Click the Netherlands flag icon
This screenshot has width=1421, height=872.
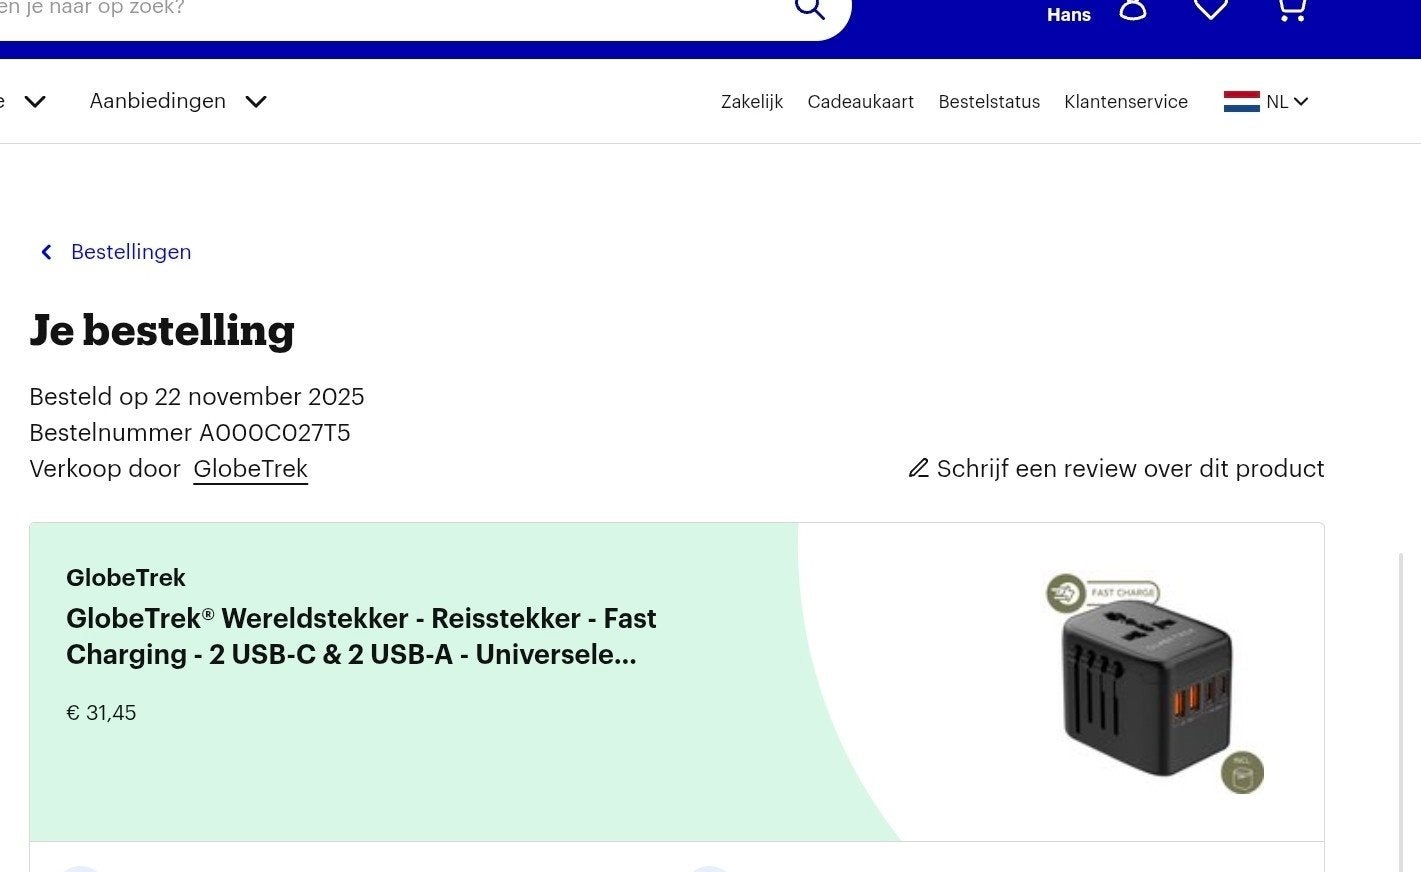pyautogui.click(x=1241, y=101)
